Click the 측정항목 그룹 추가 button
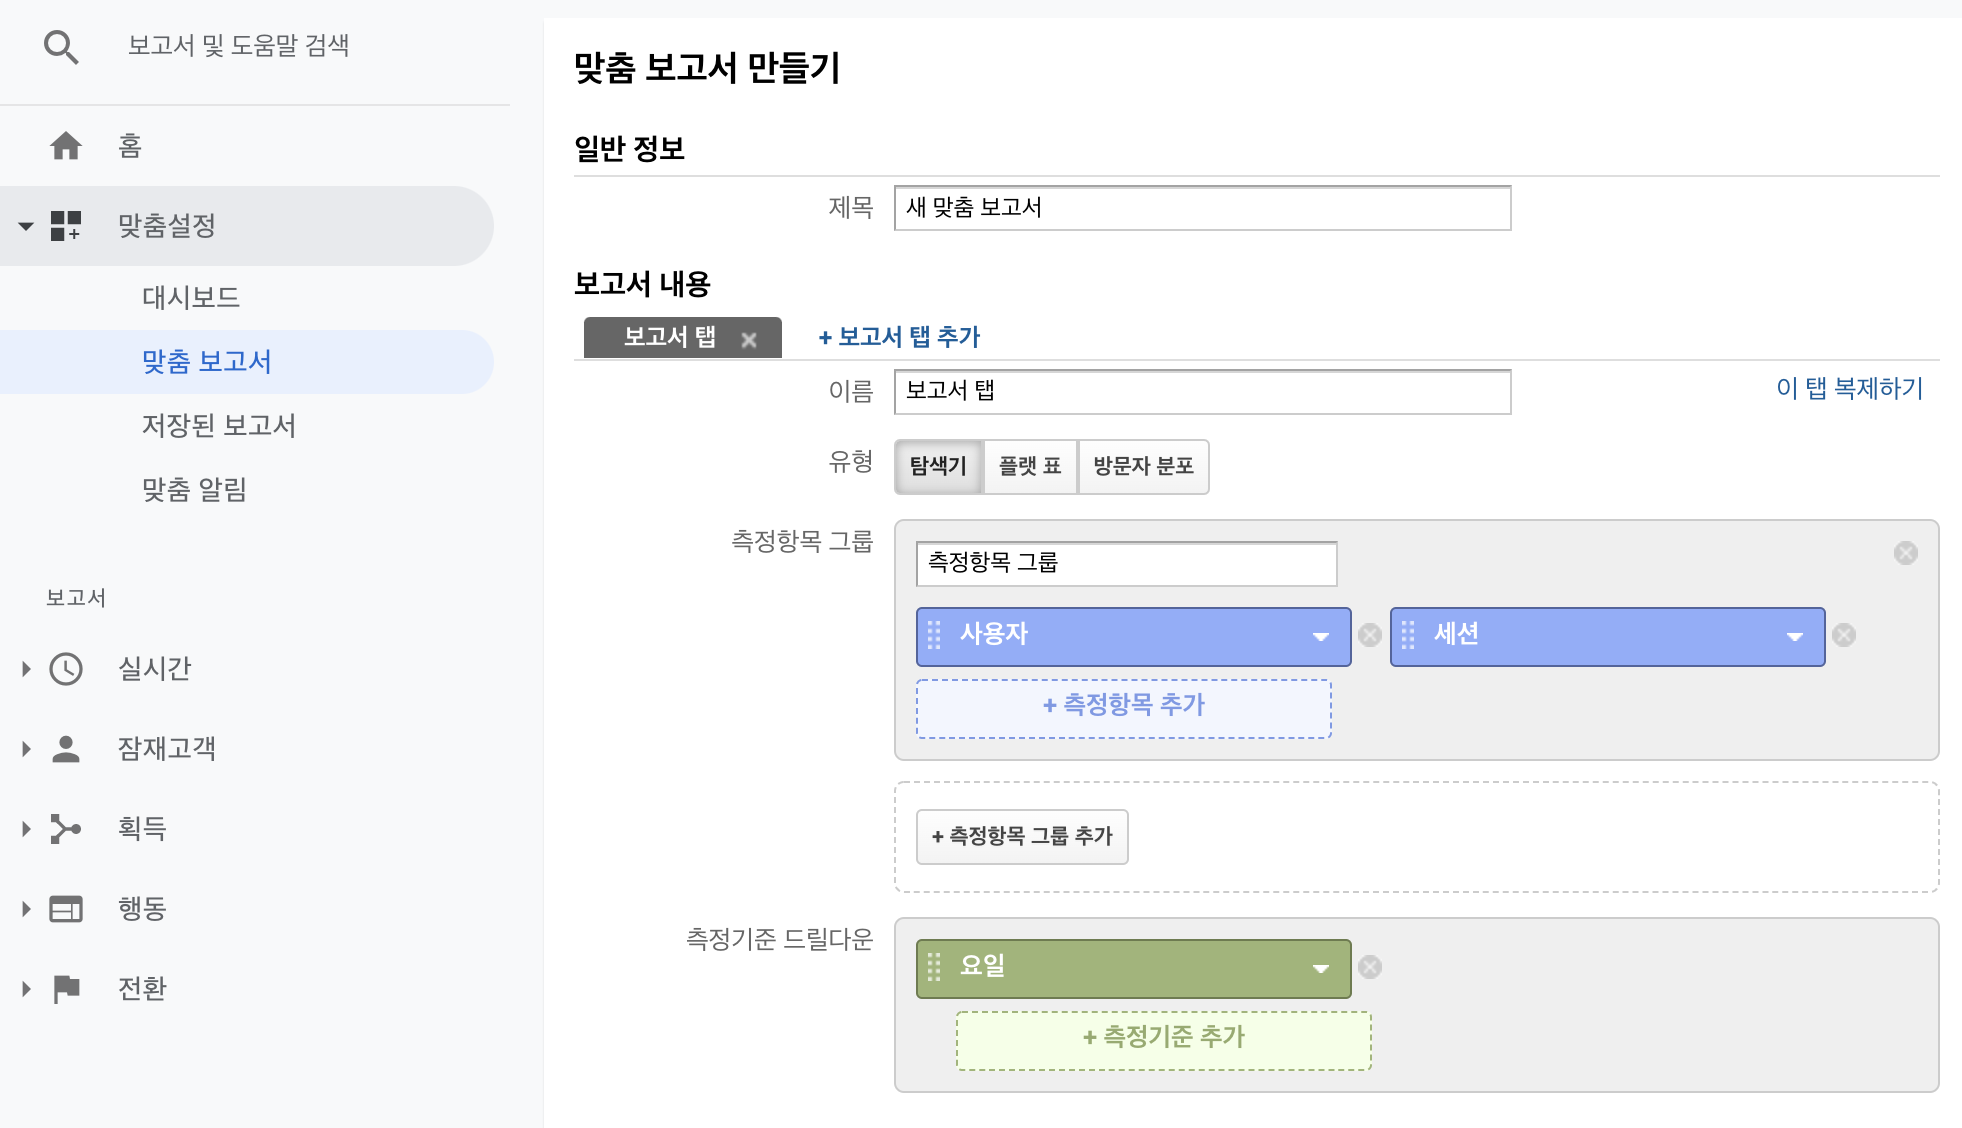 click(1022, 837)
